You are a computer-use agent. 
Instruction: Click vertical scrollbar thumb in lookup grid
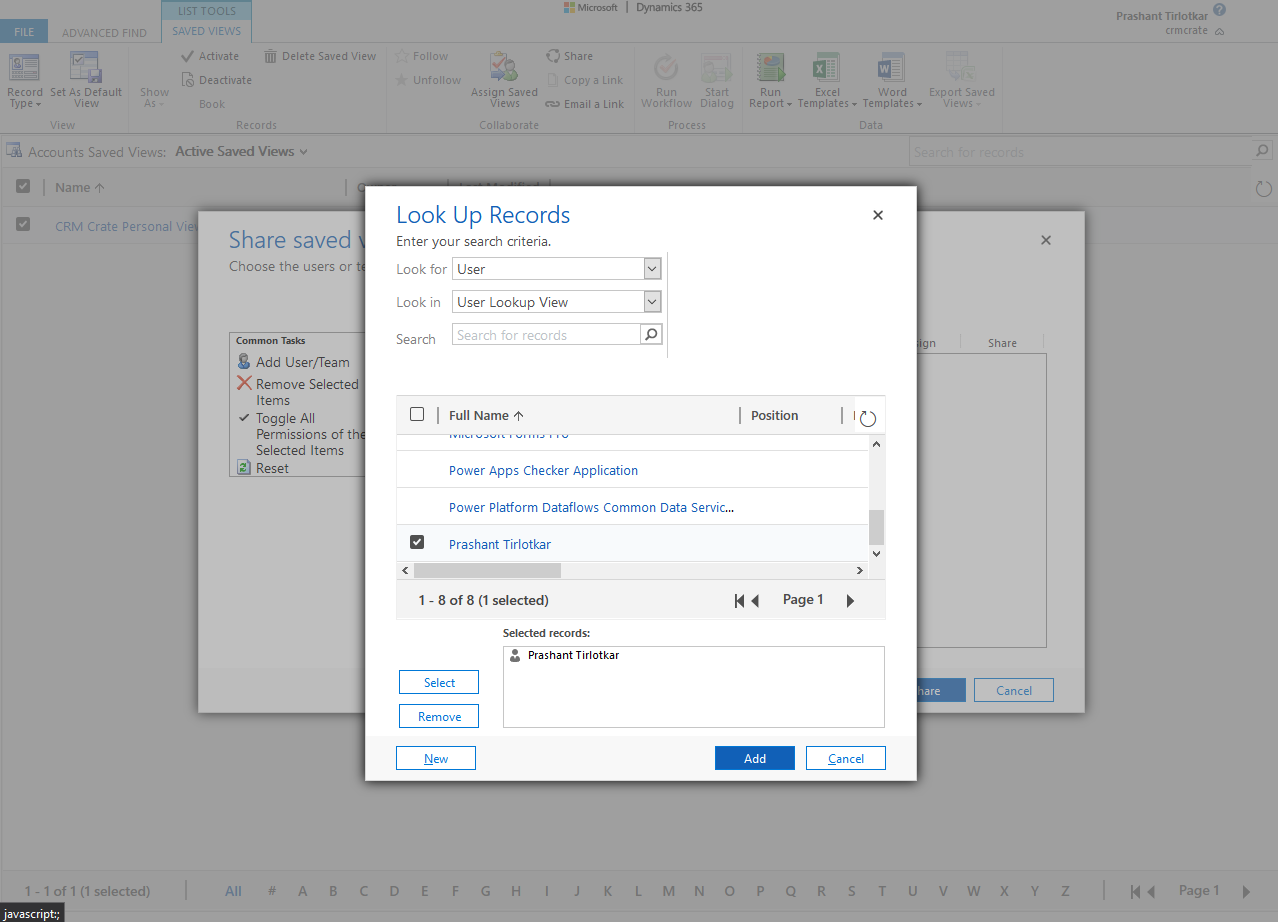point(876,527)
